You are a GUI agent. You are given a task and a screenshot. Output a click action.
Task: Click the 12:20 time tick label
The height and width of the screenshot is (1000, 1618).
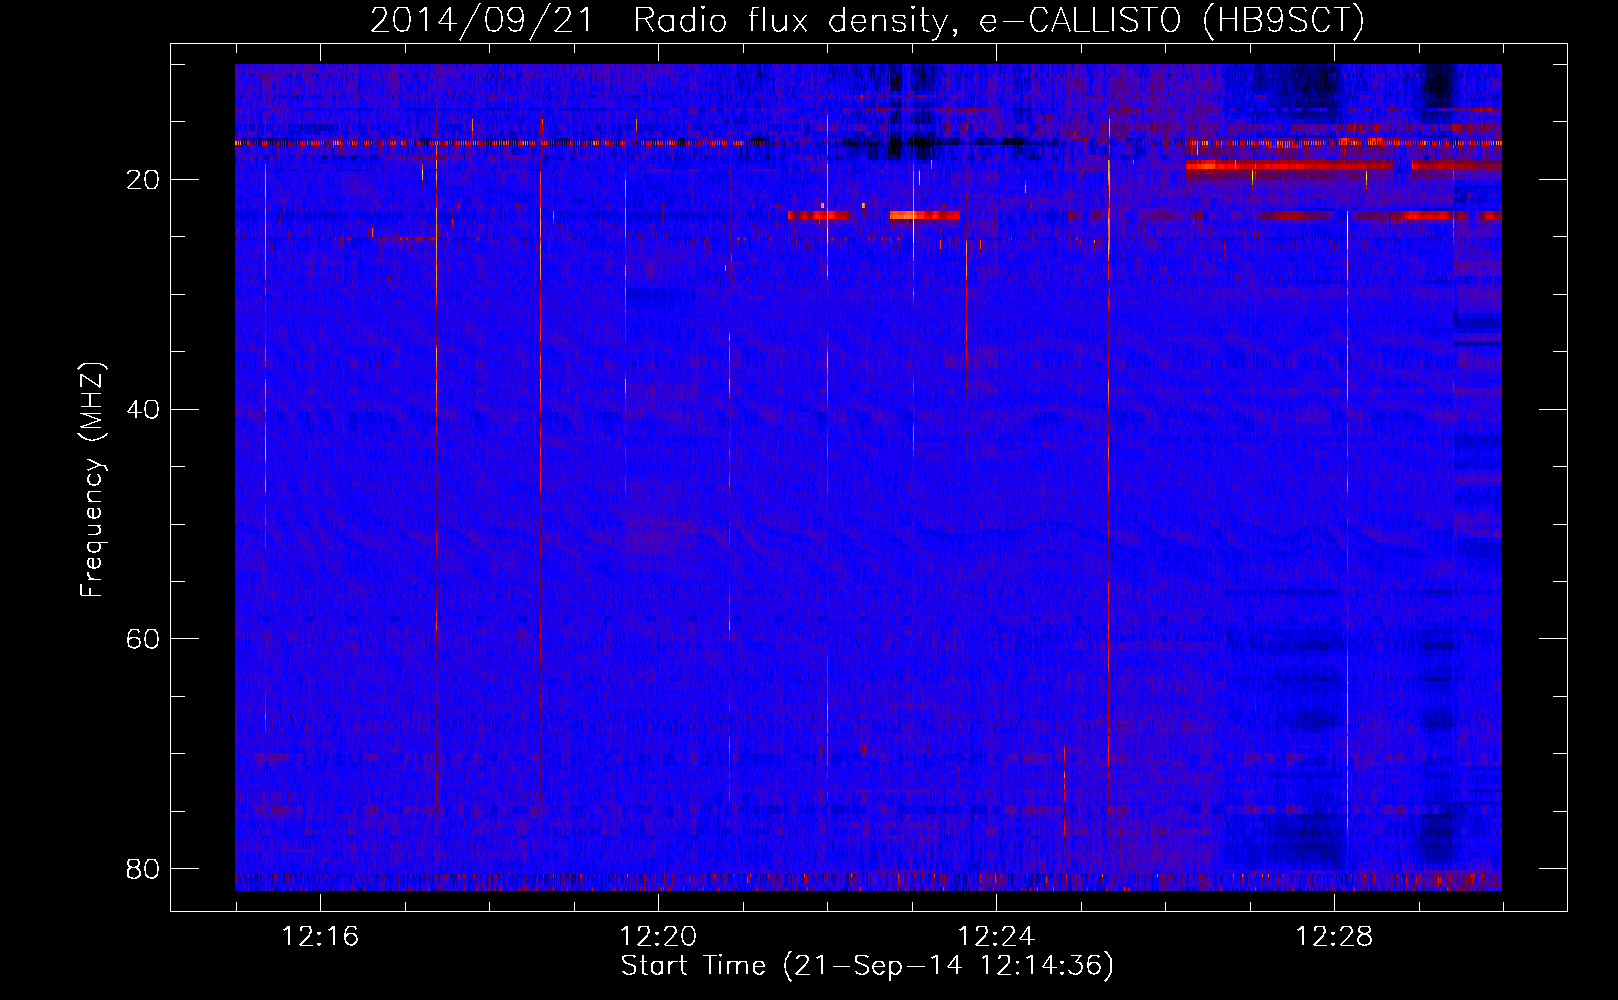click(x=658, y=936)
